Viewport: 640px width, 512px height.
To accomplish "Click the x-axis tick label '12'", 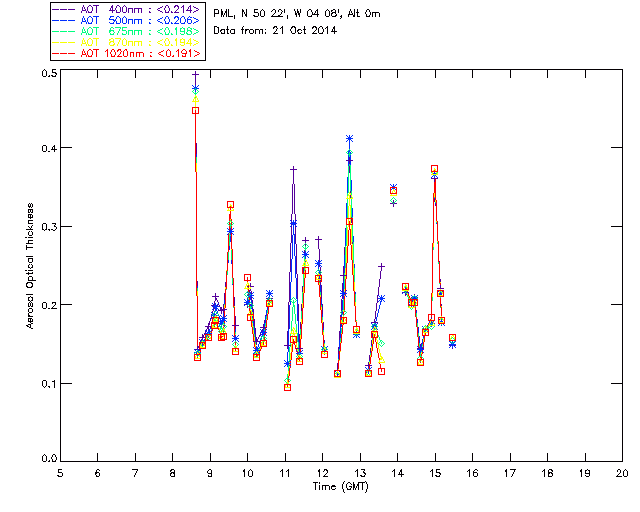I will (322, 473).
